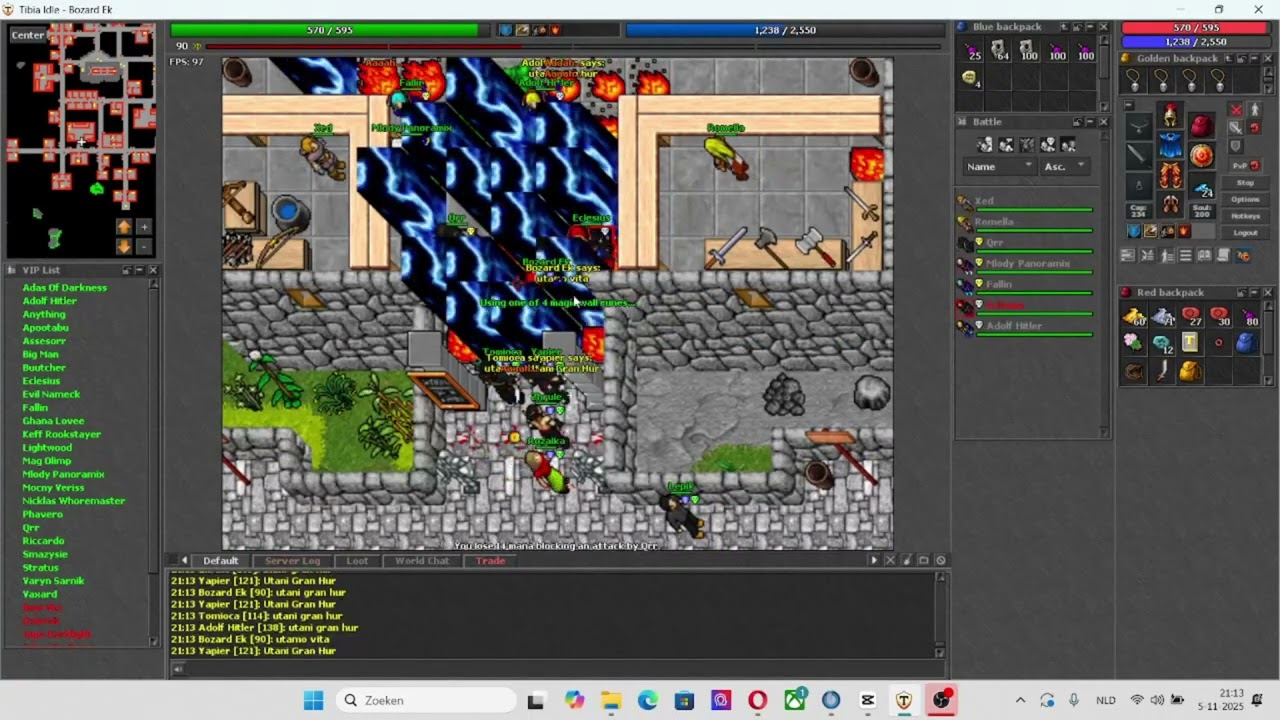The height and width of the screenshot is (720, 1280).
Task: Toggle the fifth Battle list filter icon
Action: (x=1068, y=144)
